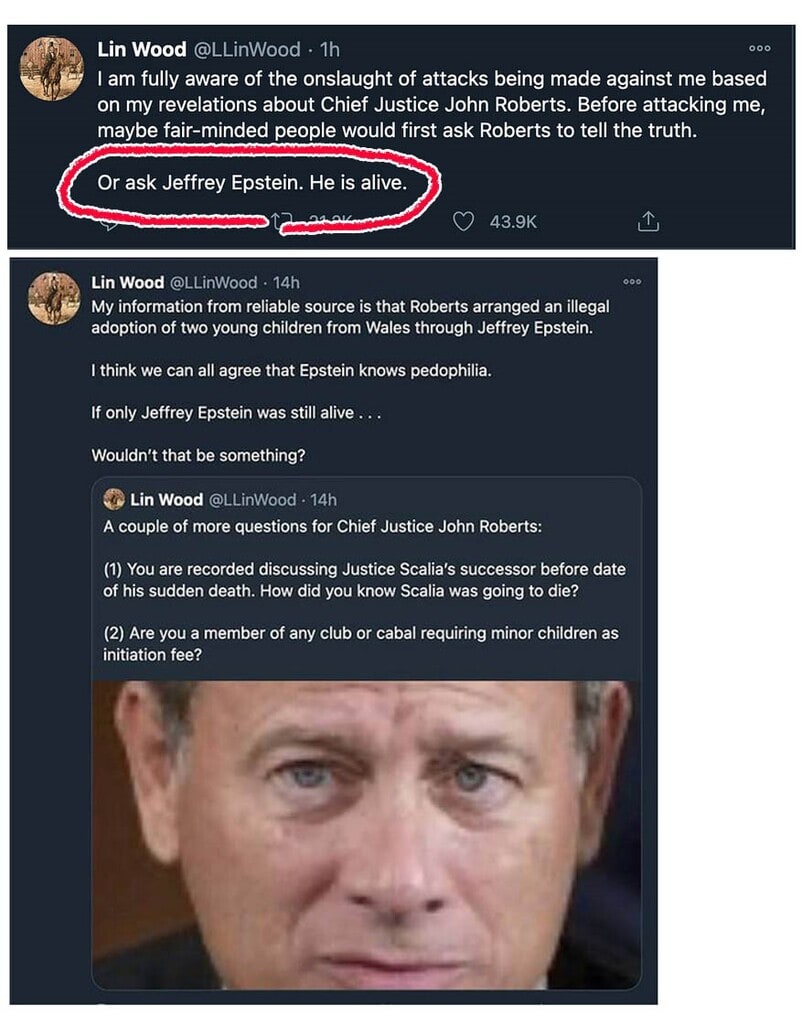Screen dimensions: 802x1024
Task: Click the retweet icon on top tweet
Action: tap(281, 221)
